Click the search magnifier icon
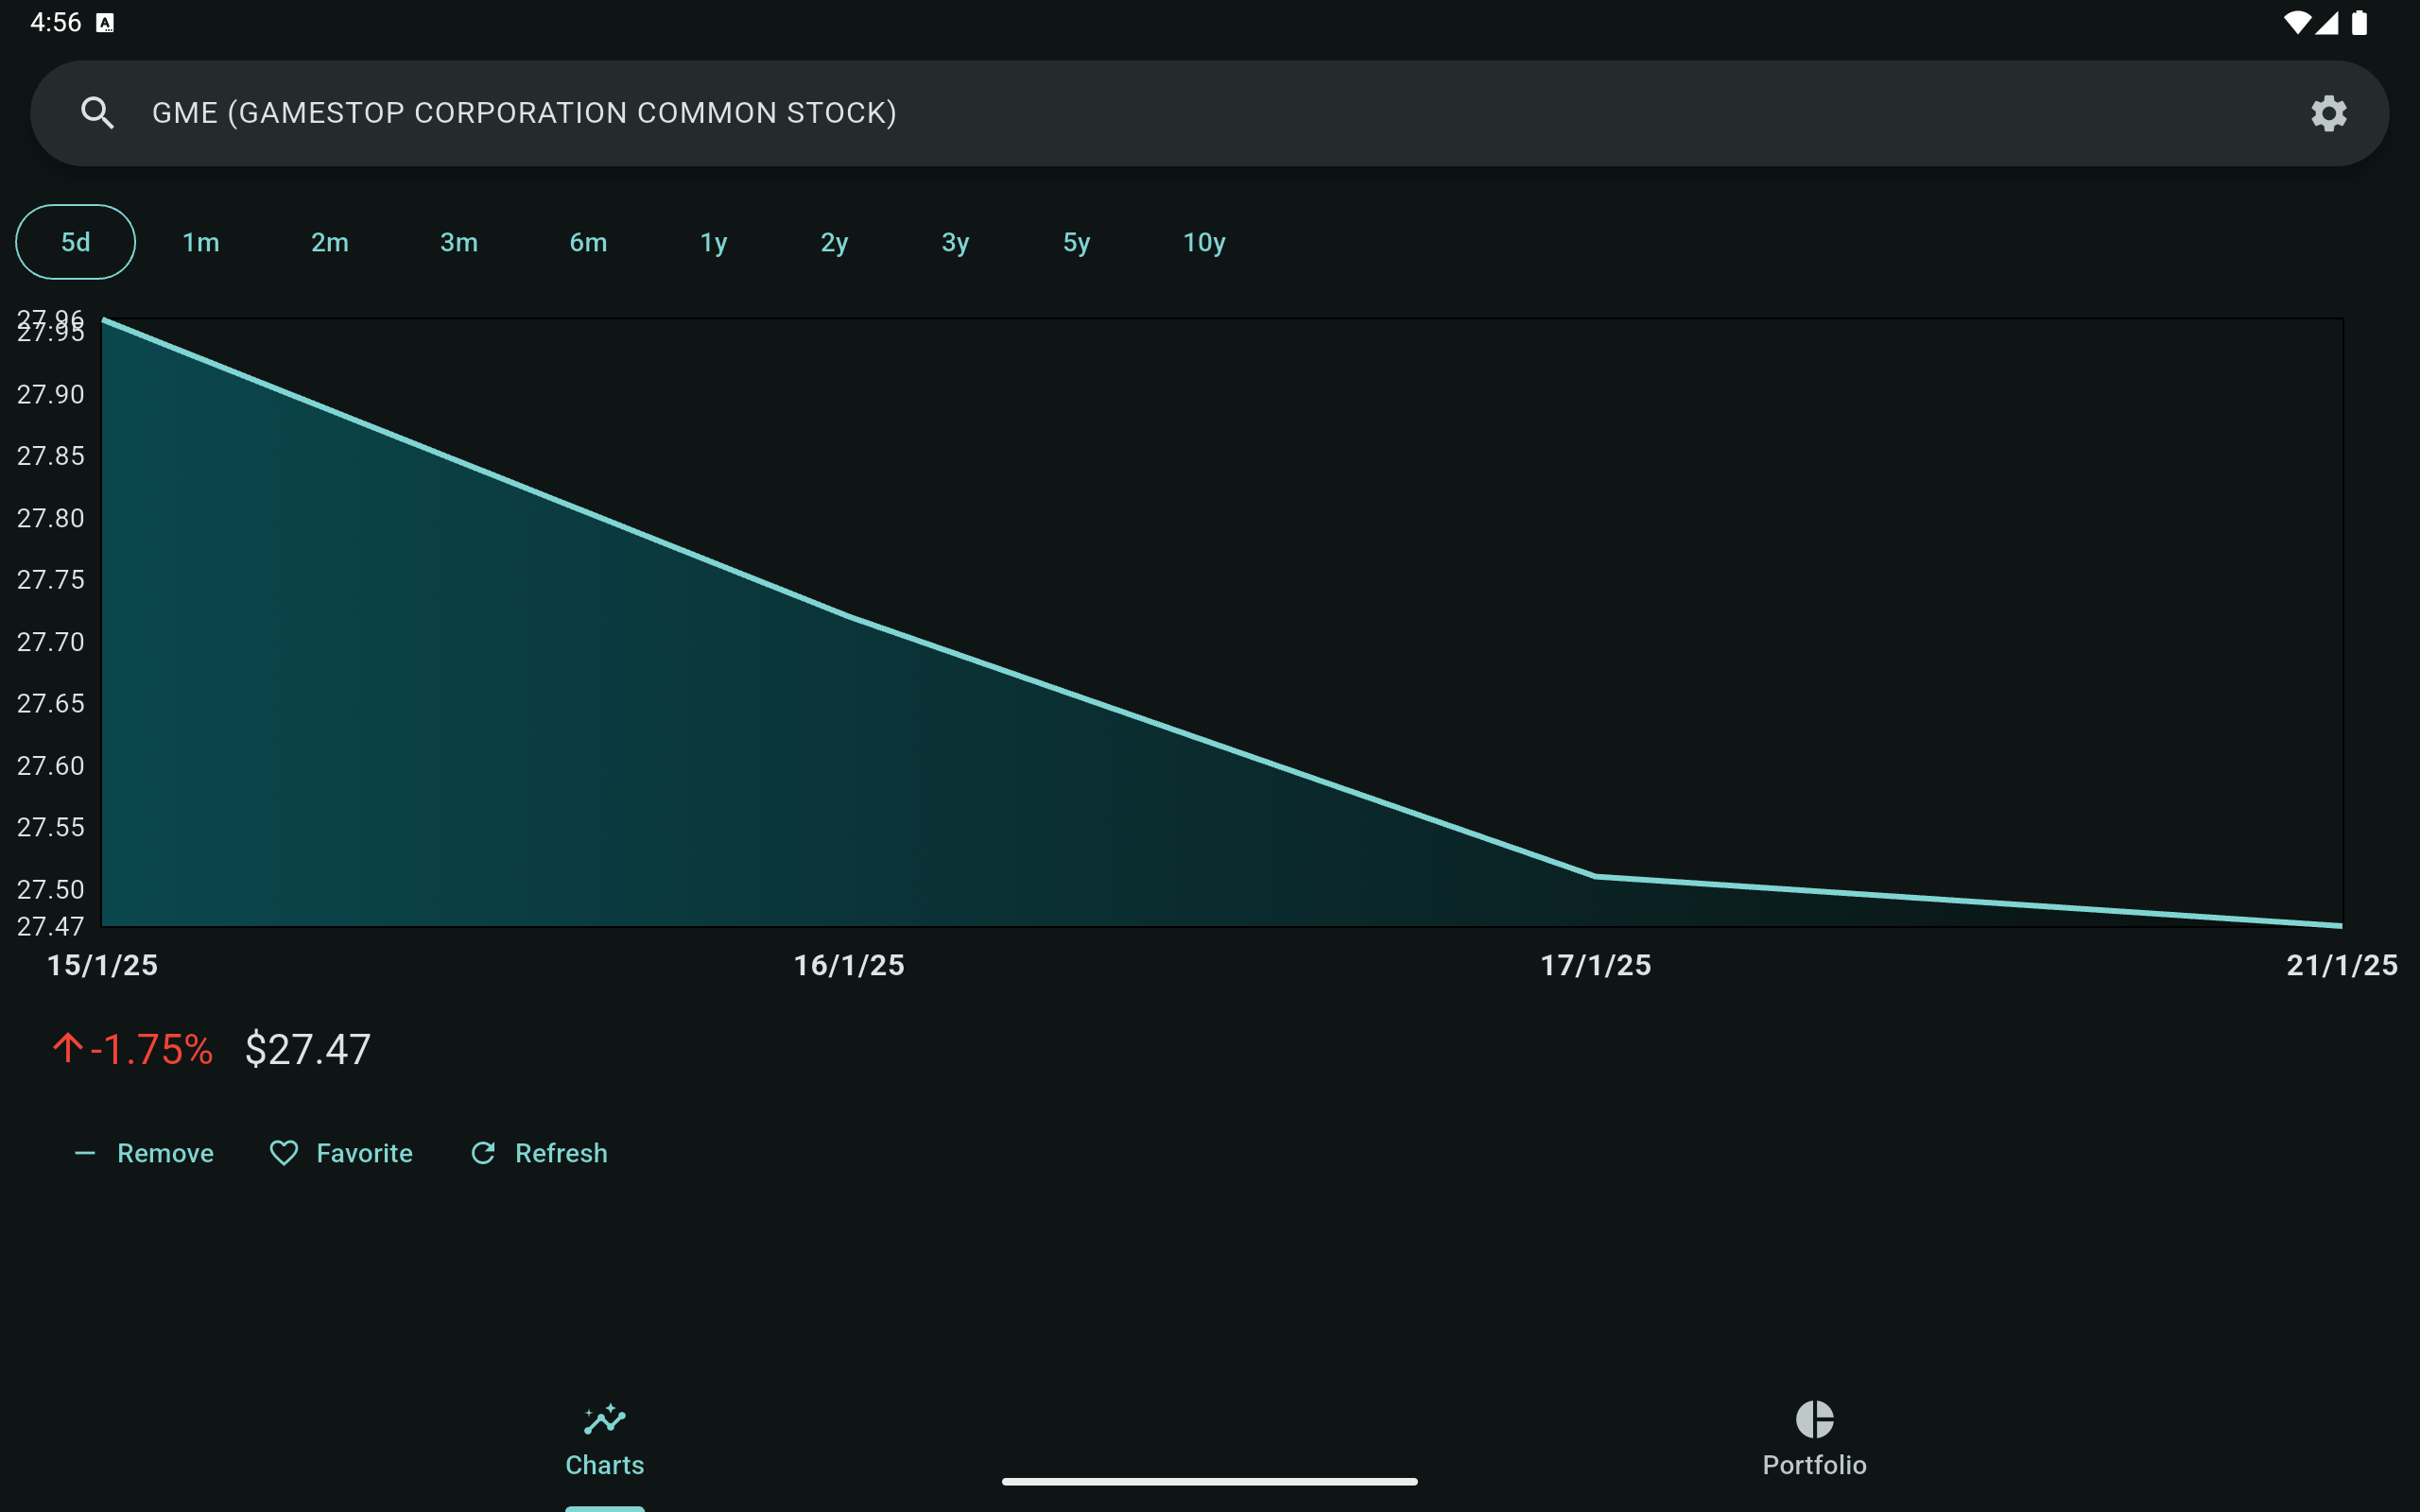 [x=97, y=113]
